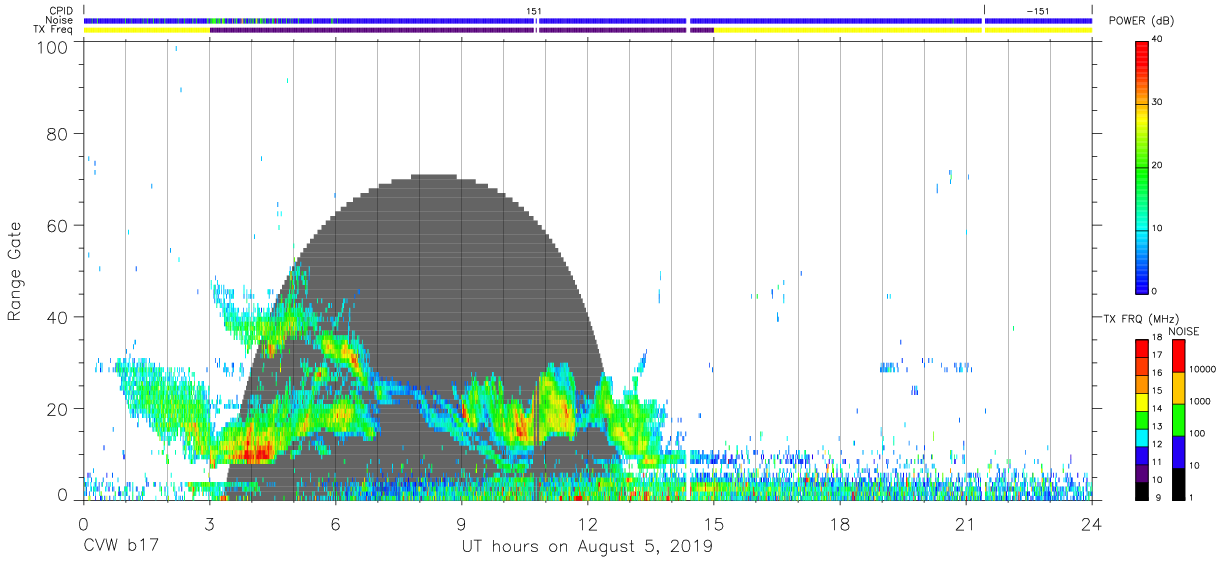This screenshot has height=567, width=1228.
Task: Click the 40 tick on the power scale
Action: [x=1157, y=39]
